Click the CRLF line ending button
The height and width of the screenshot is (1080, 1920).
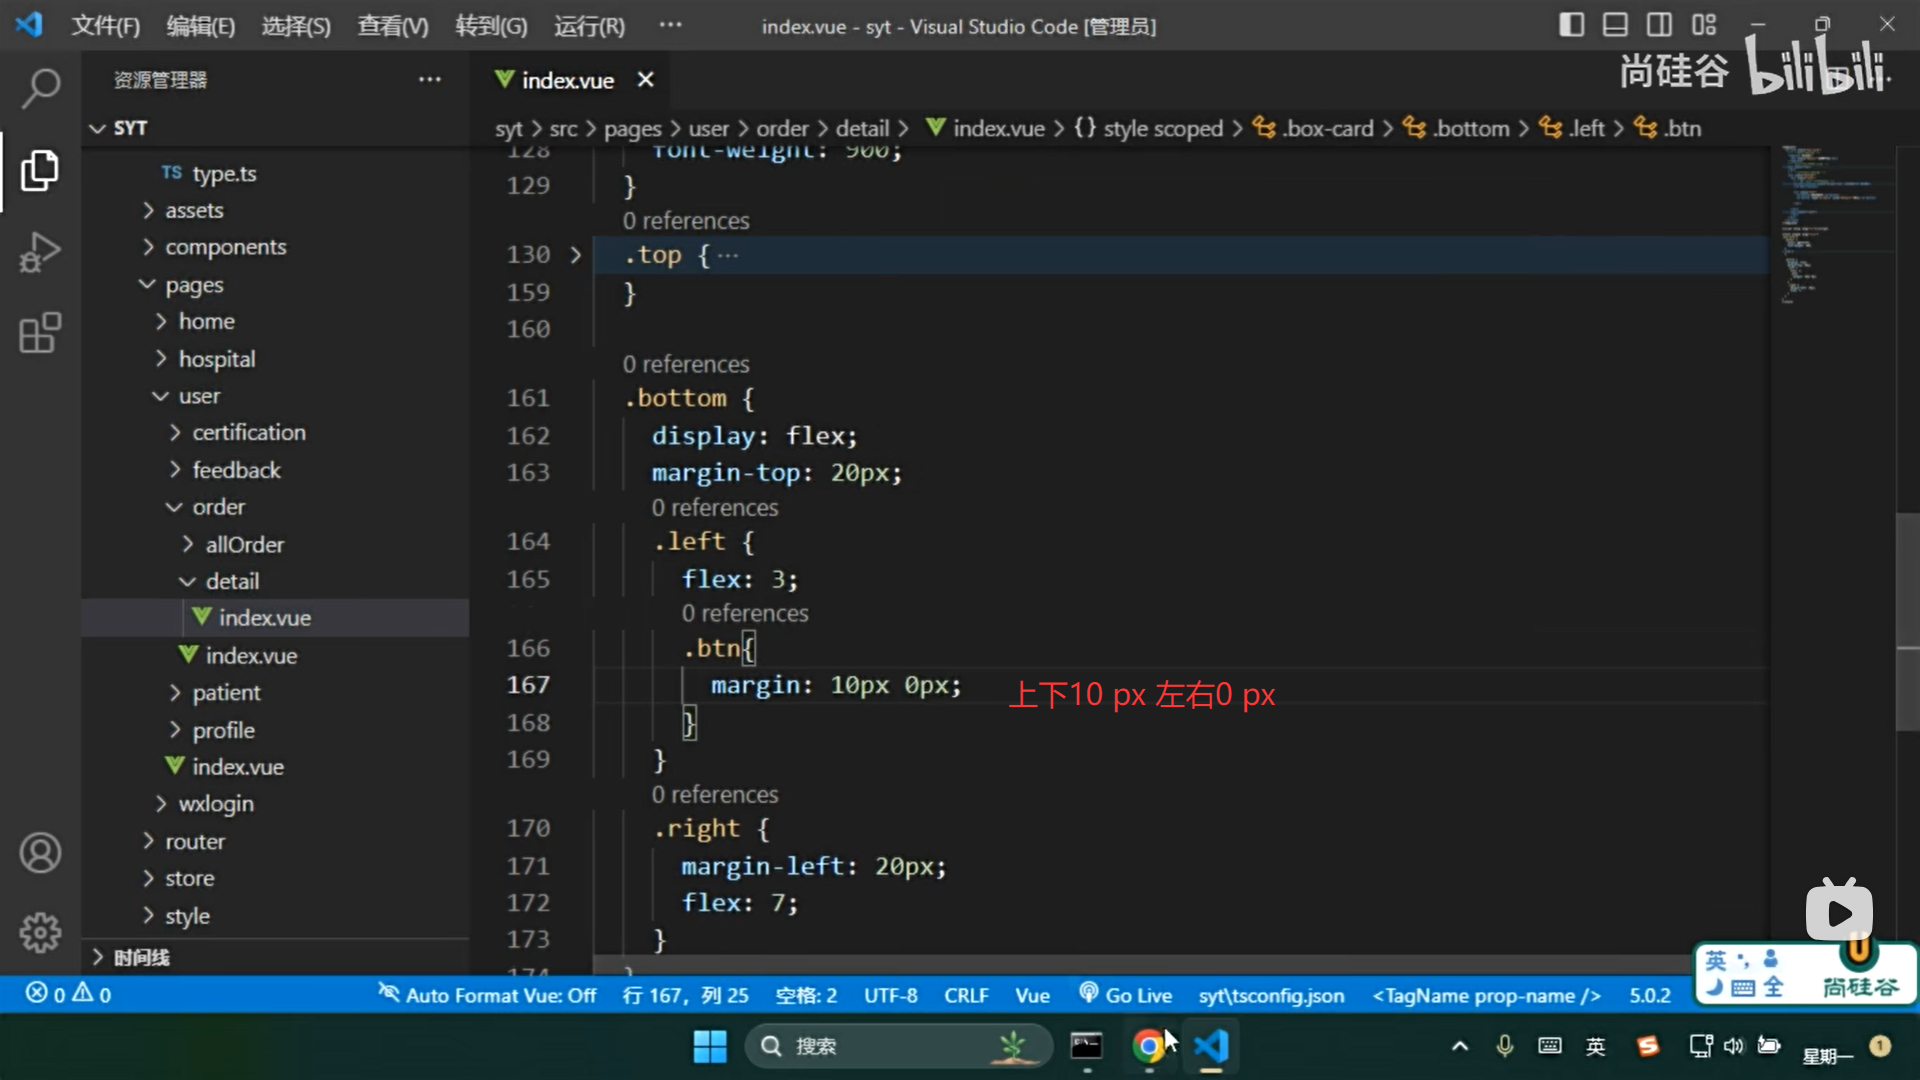tap(965, 995)
